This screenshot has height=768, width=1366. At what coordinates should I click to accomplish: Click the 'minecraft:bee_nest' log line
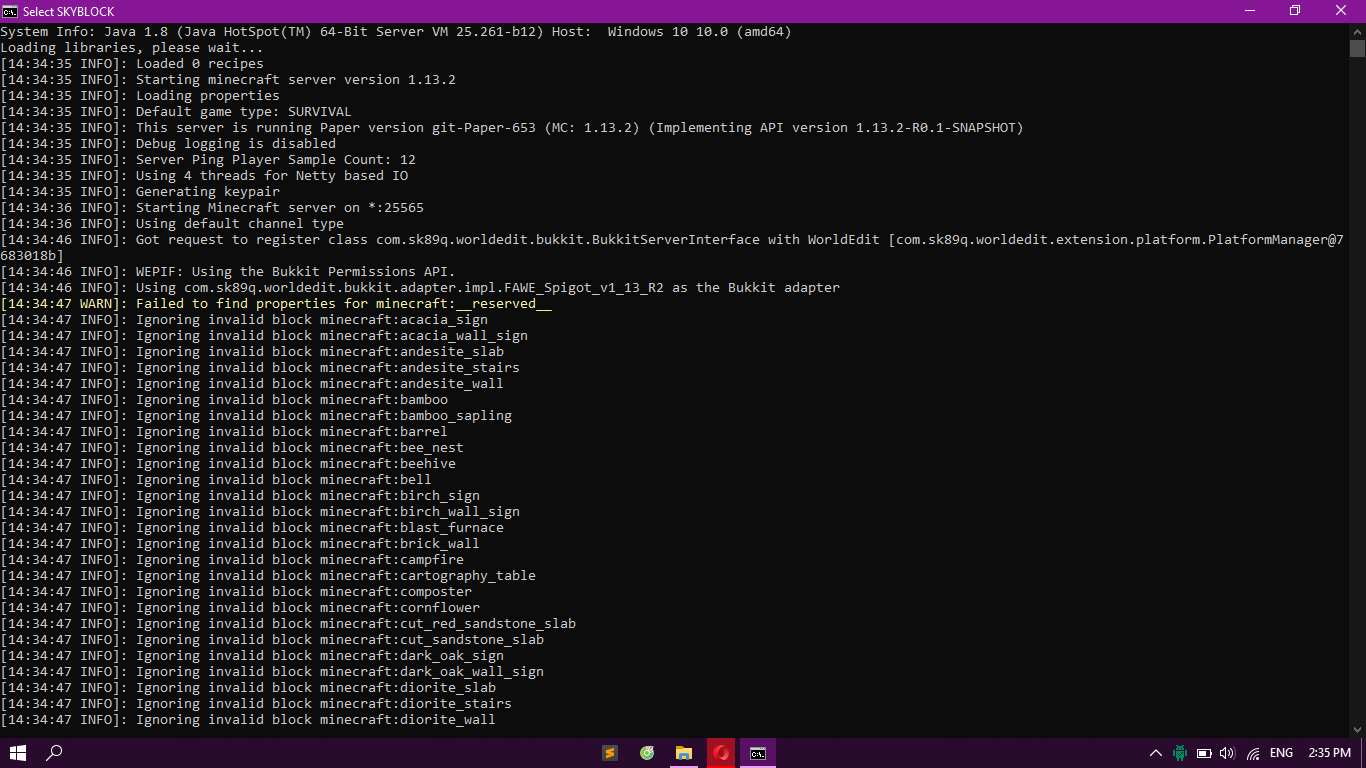click(232, 448)
